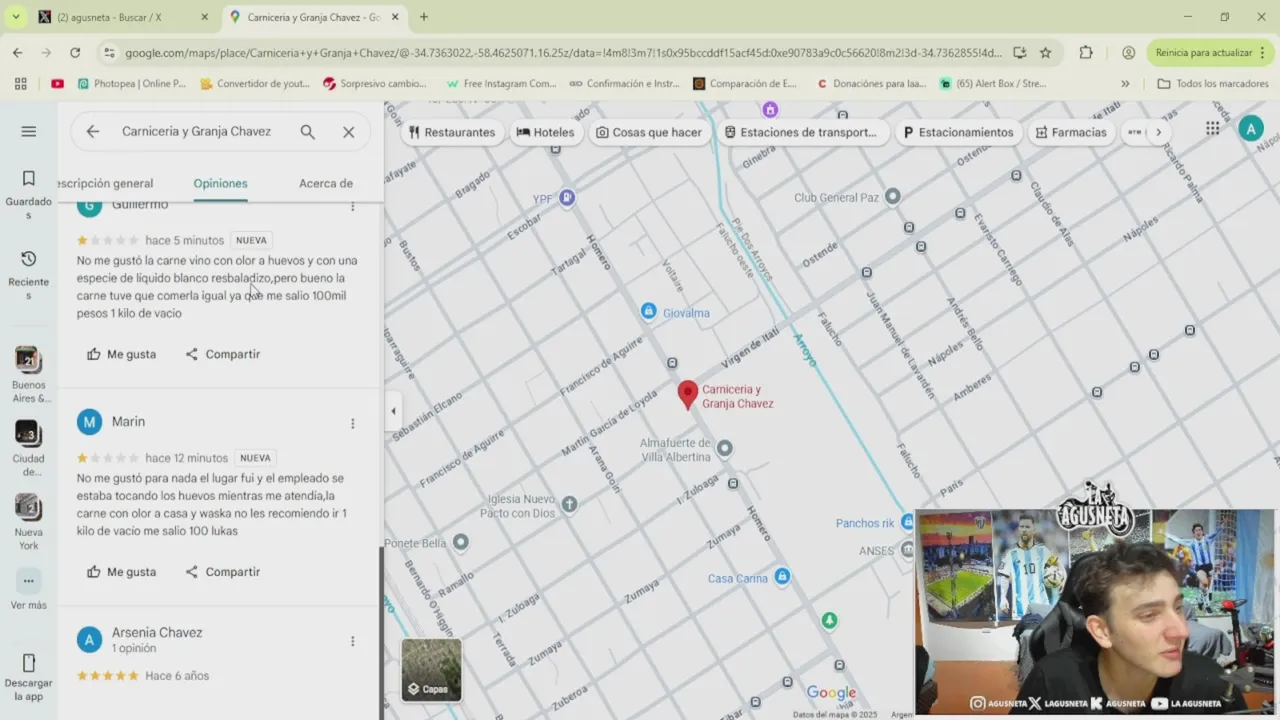Open Free Instagram Com... bookmark
This screenshot has width=1280, height=720.
coord(501,84)
